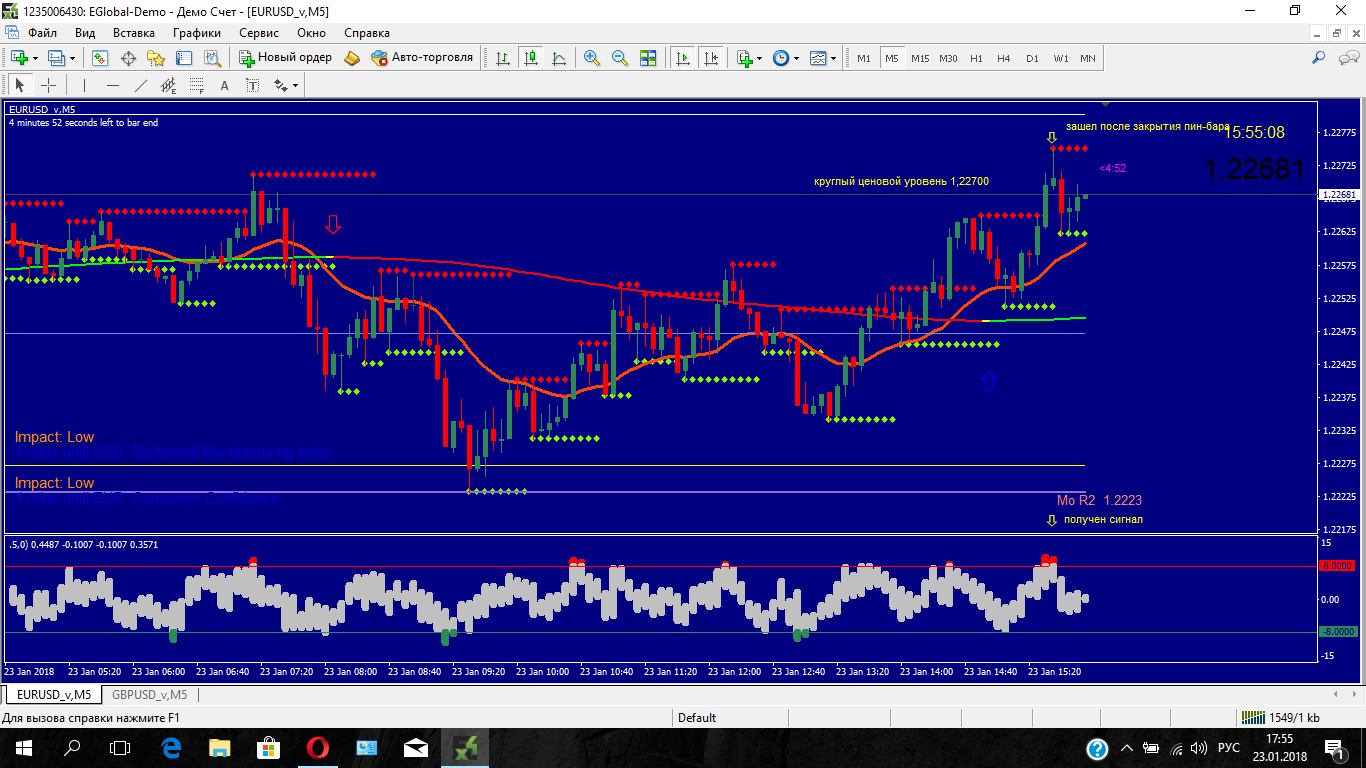Switch to the GBPUSD_v,M5 chart tab
This screenshot has width=1366, height=768.
click(x=149, y=694)
